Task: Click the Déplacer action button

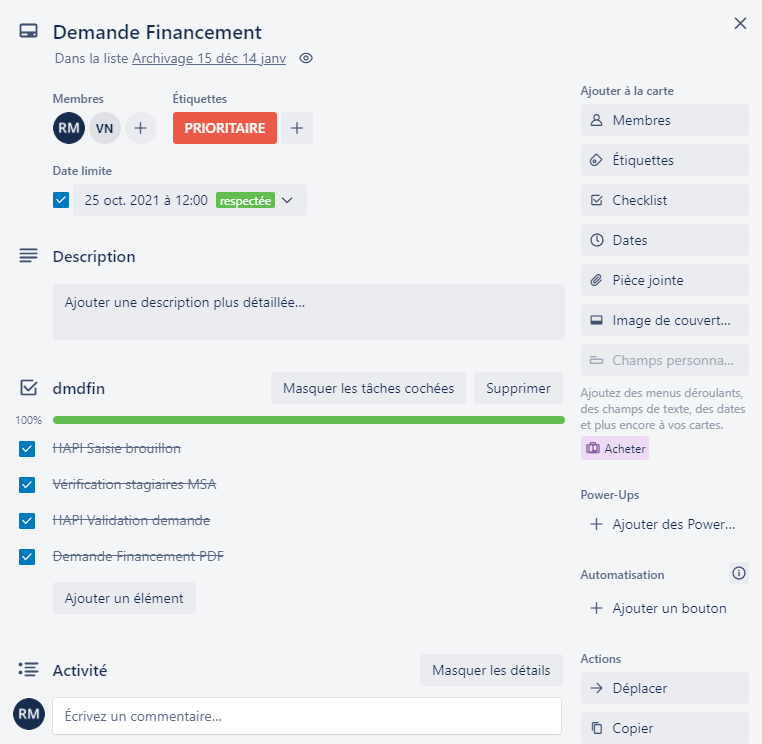Action: (664, 688)
